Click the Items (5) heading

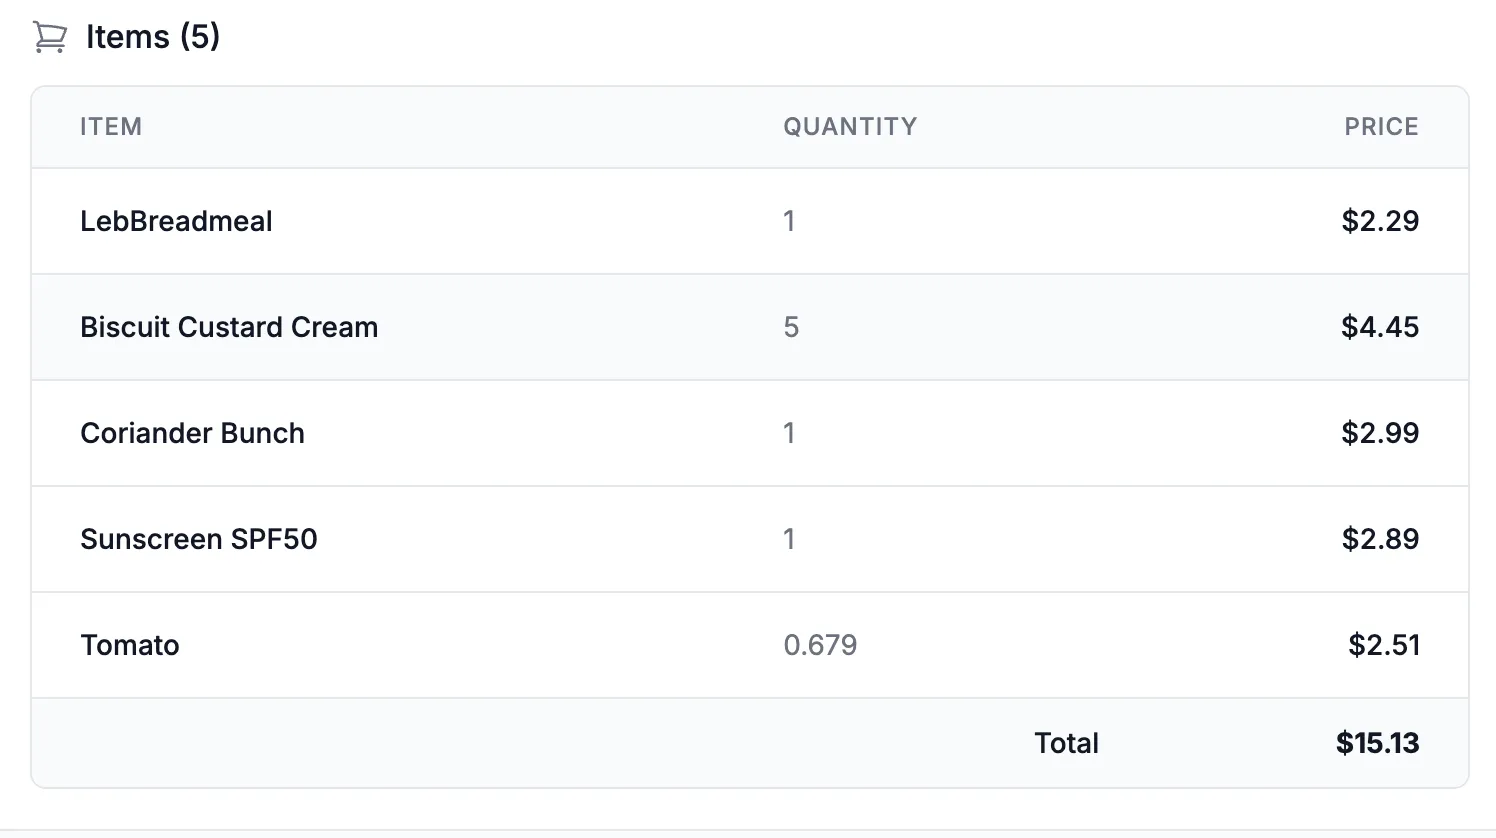point(152,36)
